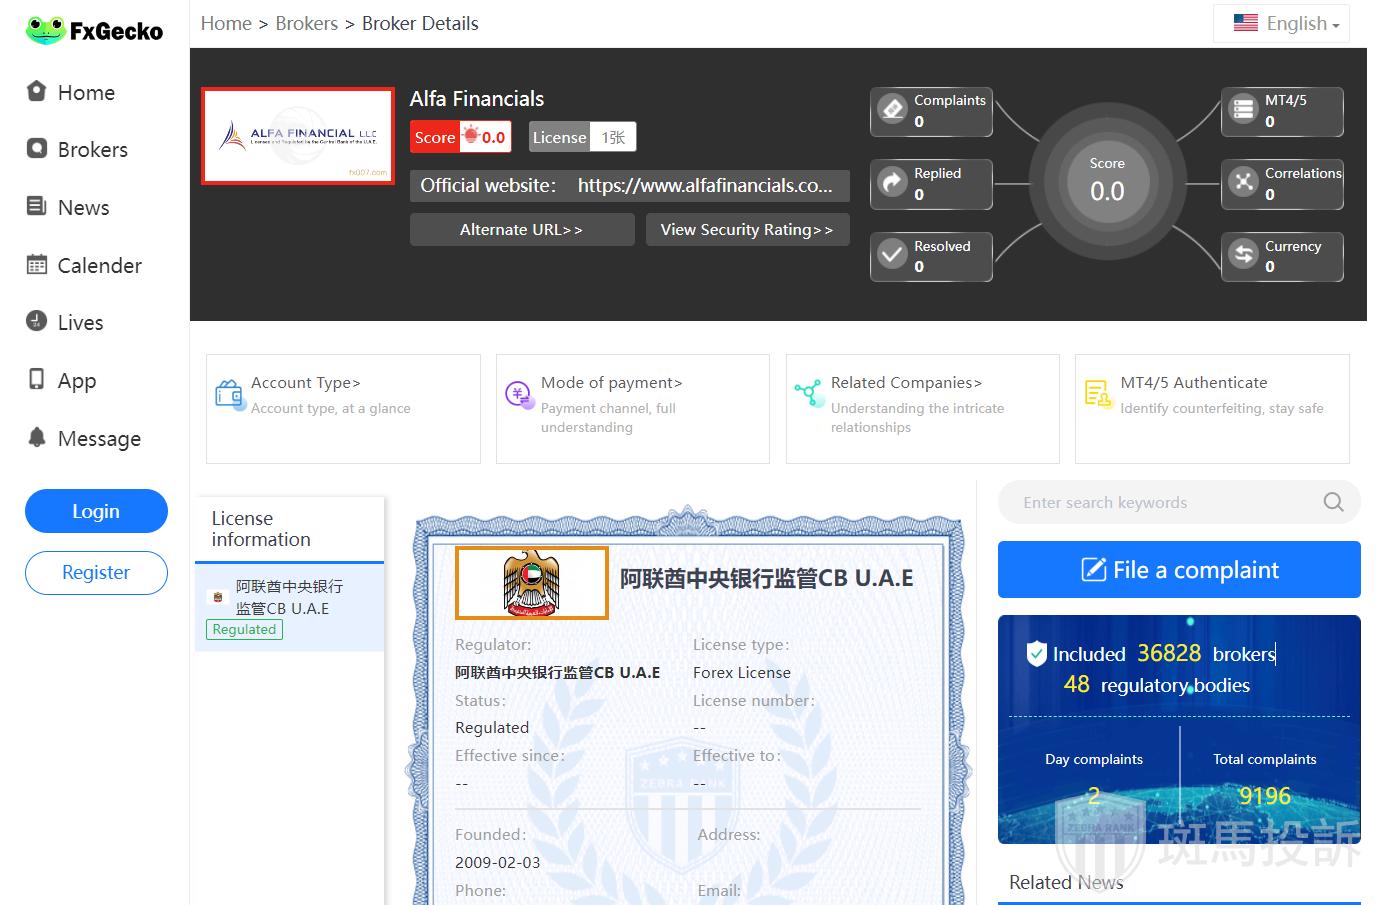The height and width of the screenshot is (905, 1380).
Task: Click the Currency exchange icon
Action: [1243, 255]
